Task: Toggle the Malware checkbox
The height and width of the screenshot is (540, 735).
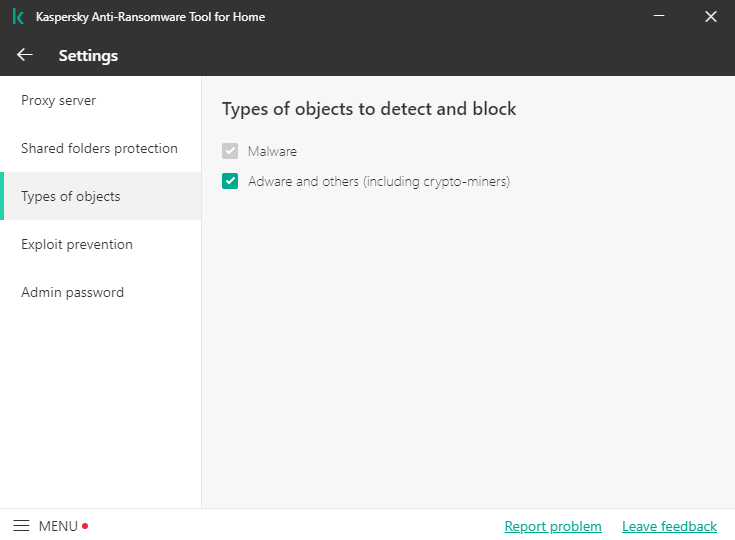Action: click(x=231, y=151)
